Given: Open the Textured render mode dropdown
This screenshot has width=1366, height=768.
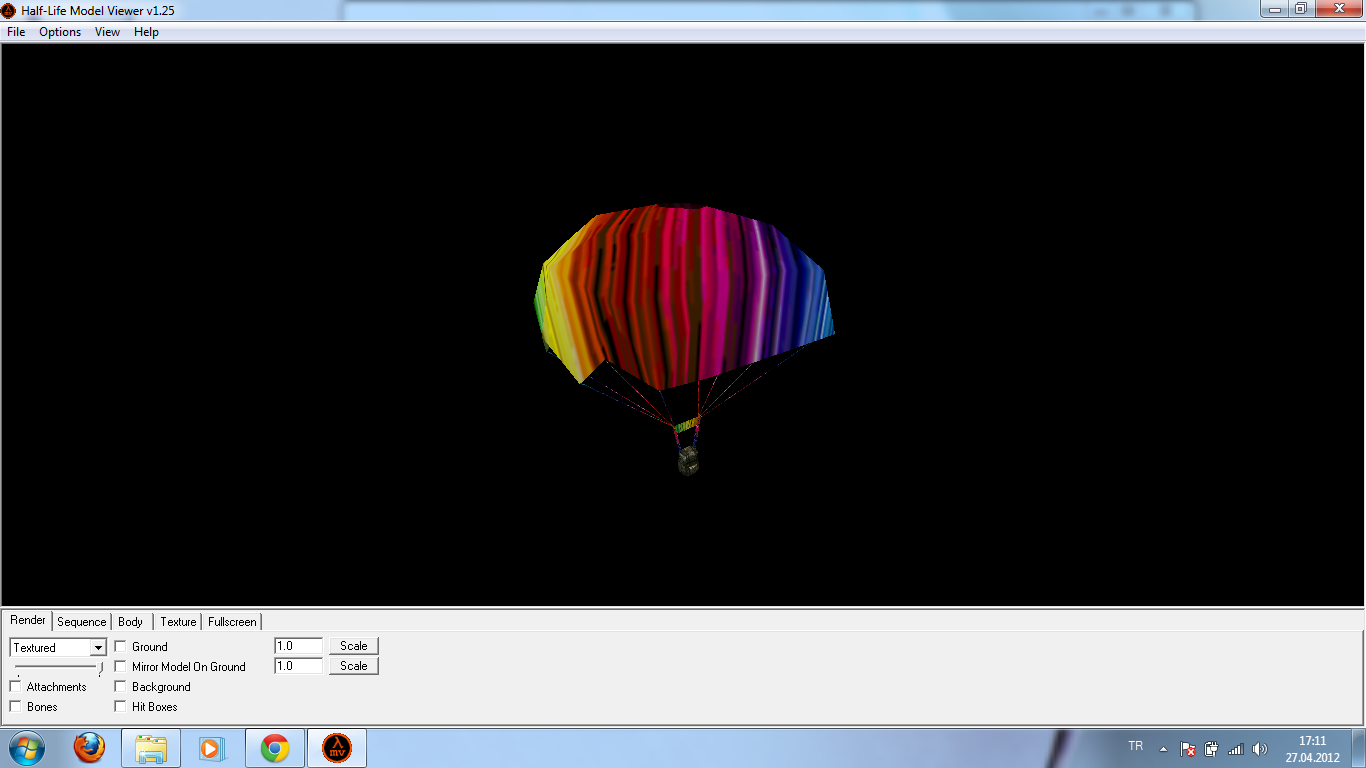Looking at the screenshot, I should click(x=98, y=648).
